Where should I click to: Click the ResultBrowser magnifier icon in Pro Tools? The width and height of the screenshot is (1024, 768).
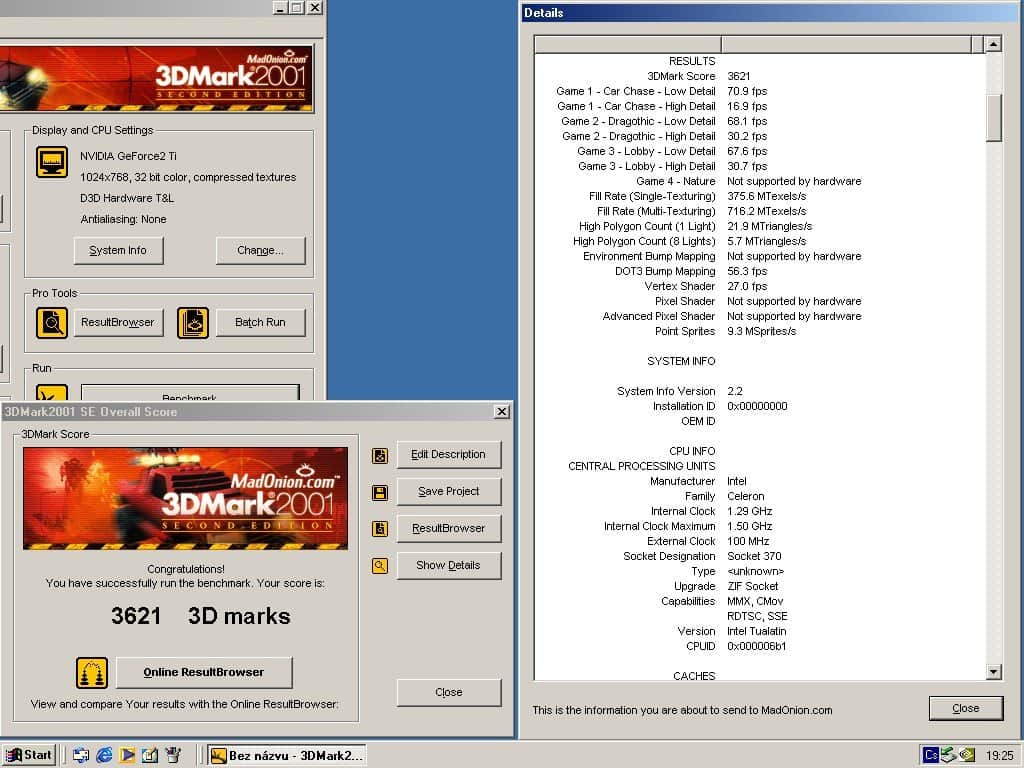(52, 323)
